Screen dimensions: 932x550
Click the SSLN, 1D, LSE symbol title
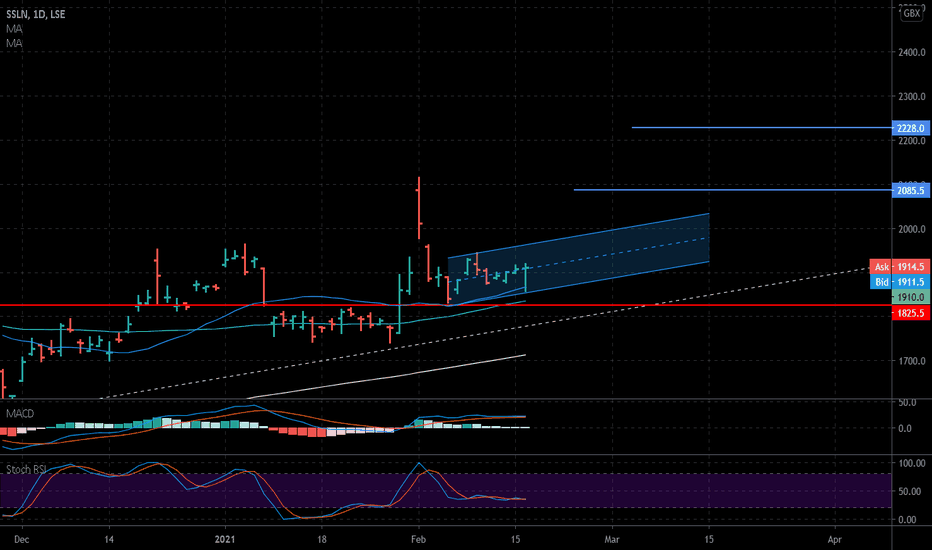click(36, 14)
